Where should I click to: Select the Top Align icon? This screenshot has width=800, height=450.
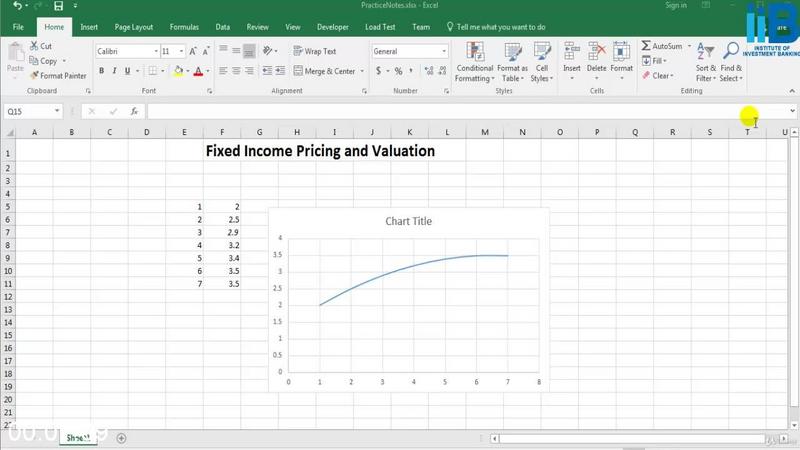click(x=223, y=51)
